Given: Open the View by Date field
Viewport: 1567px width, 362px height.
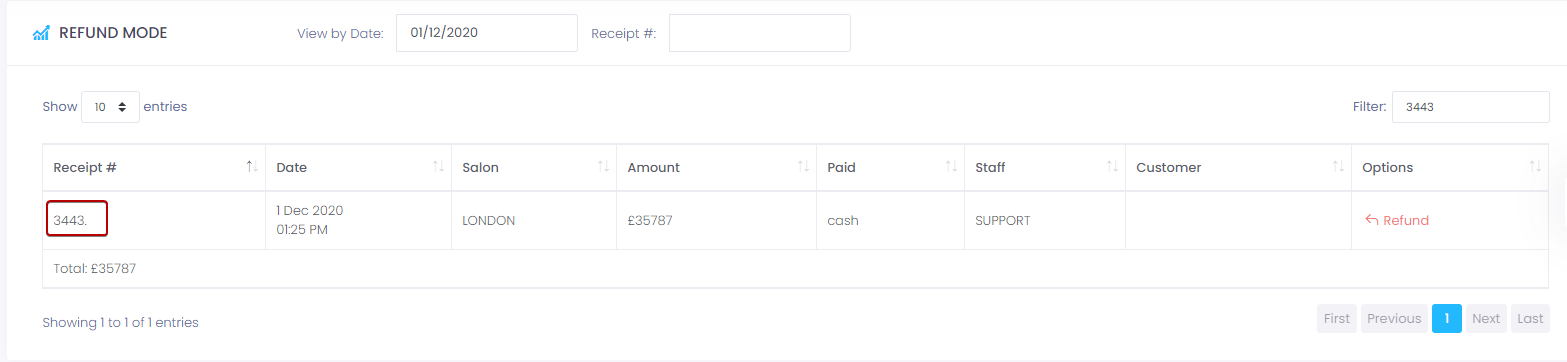Looking at the screenshot, I should (x=487, y=33).
